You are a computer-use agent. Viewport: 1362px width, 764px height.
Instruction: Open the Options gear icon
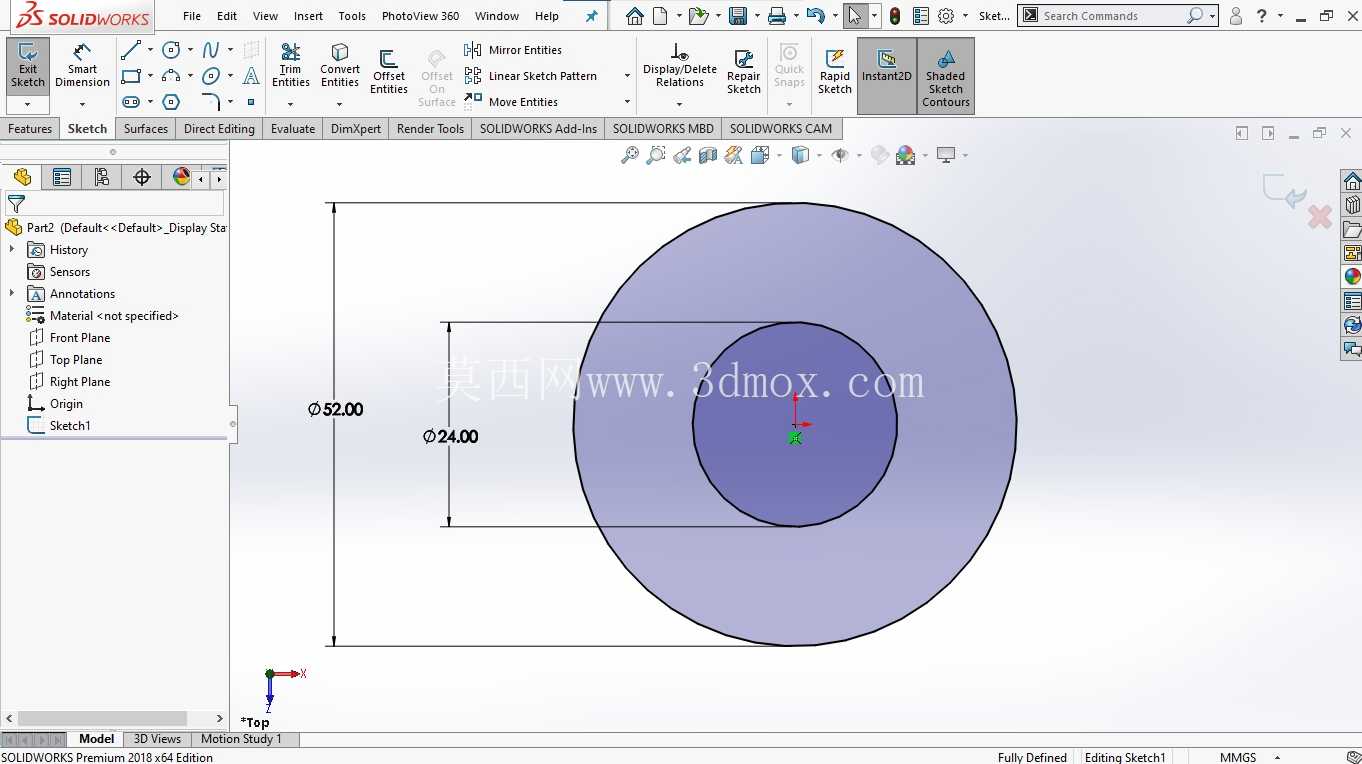point(946,16)
